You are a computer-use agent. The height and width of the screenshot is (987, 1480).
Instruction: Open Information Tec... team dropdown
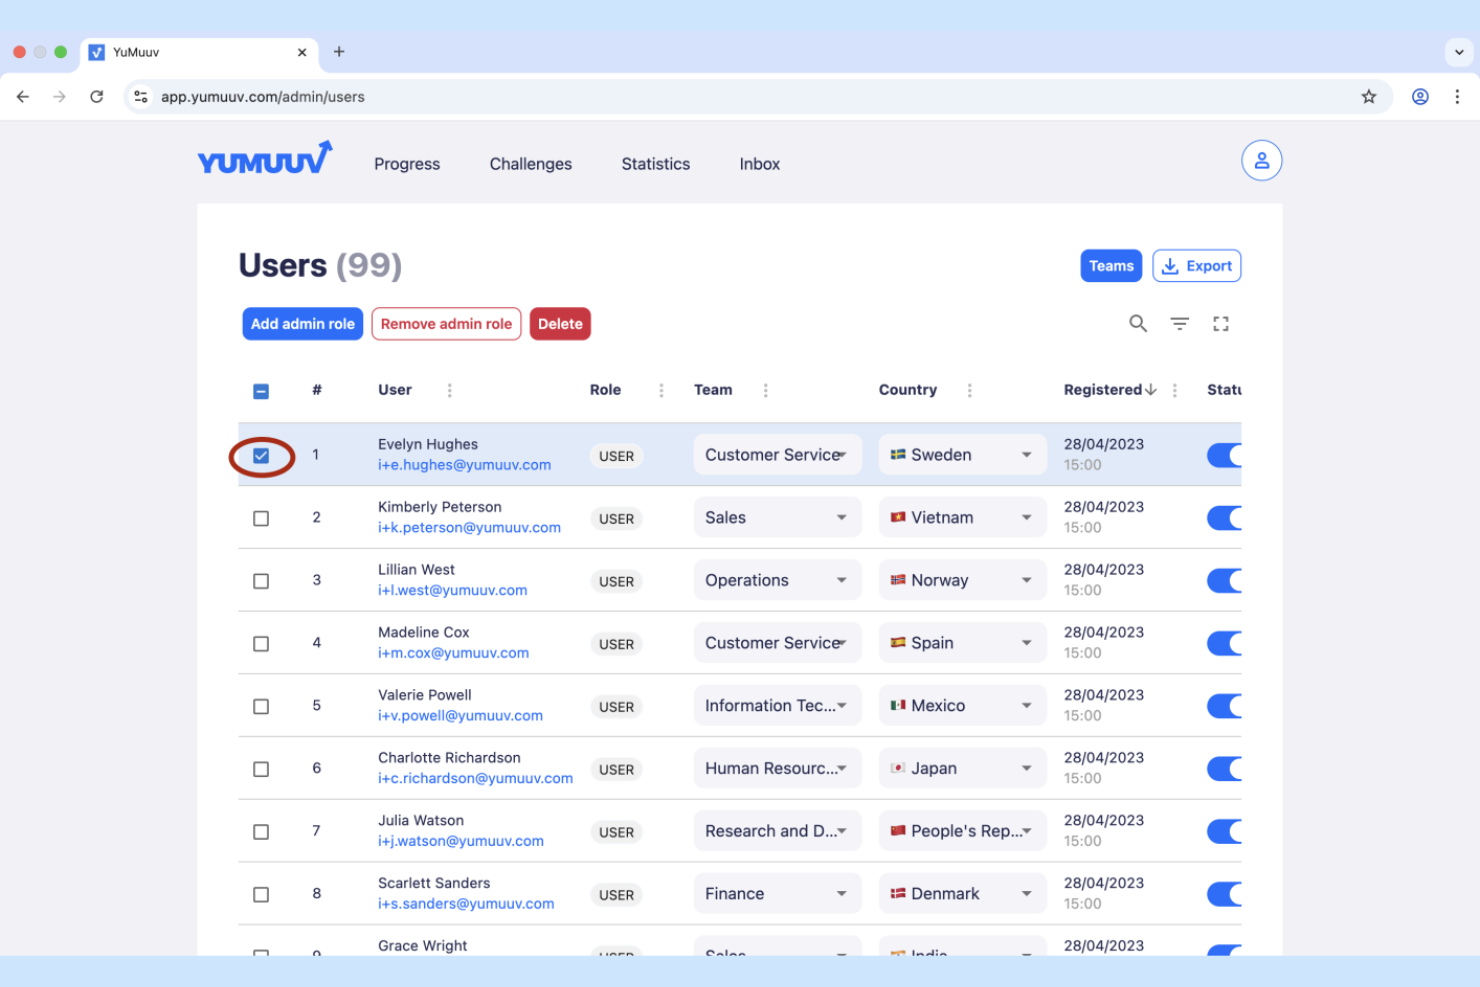pyautogui.click(x=777, y=705)
